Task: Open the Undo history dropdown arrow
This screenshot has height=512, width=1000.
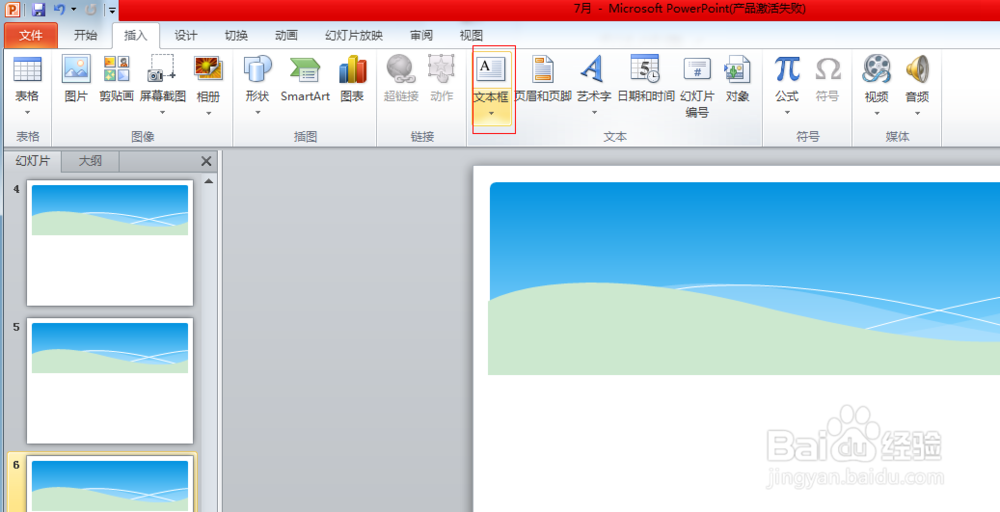Action: pyautogui.click(x=73, y=10)
